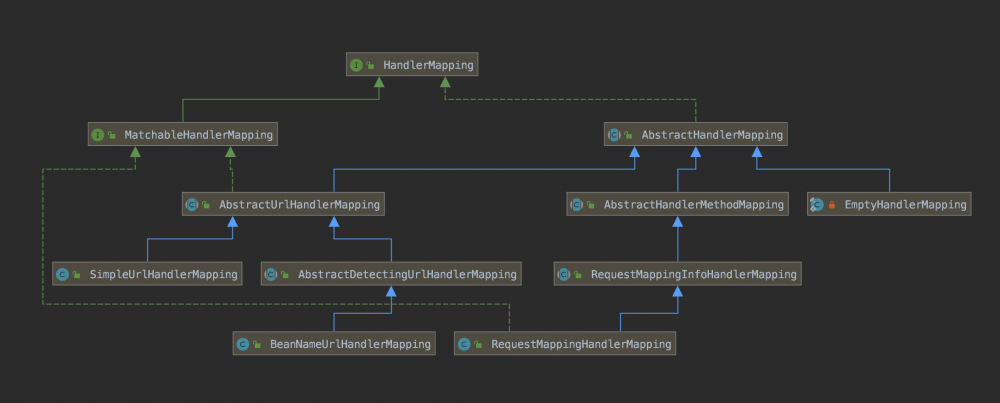The image size is (1000, 403).
Task: Select the AbstractHandlerMethodMapping node
Action: coord(693,204)
